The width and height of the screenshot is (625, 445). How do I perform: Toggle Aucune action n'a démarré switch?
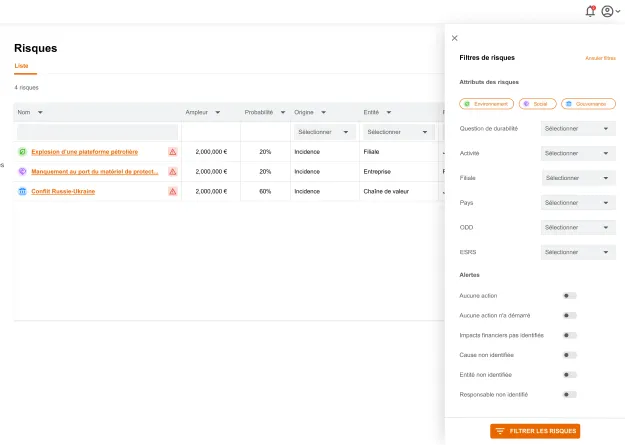tap(570, 315)
